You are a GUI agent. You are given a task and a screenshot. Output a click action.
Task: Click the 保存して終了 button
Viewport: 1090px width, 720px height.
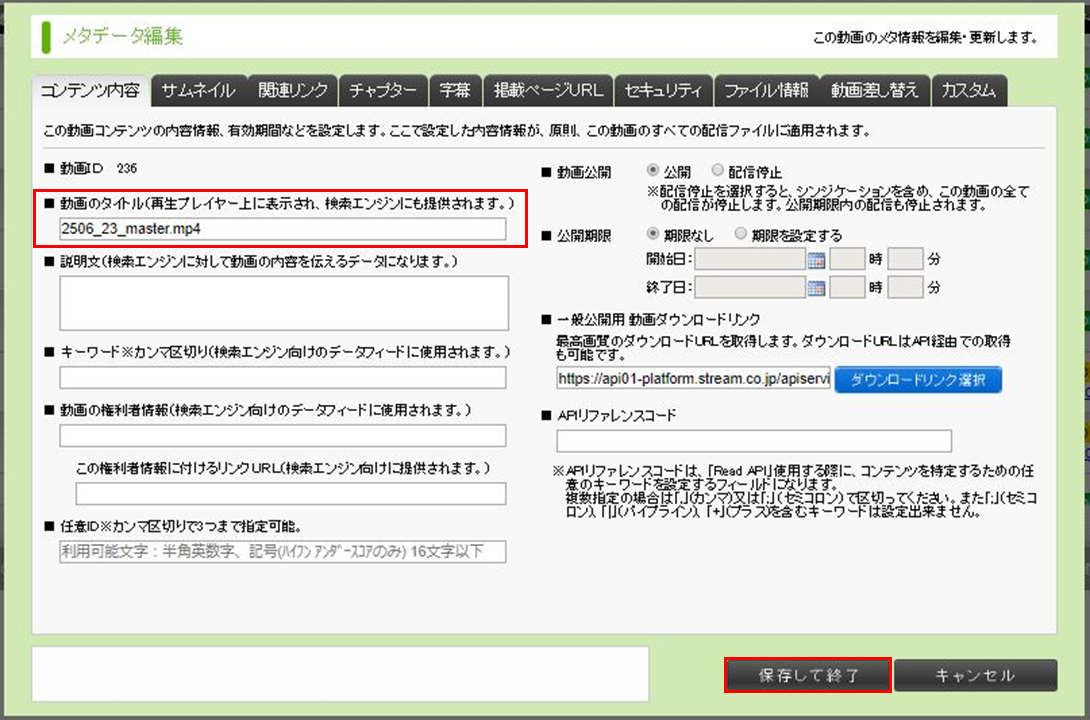[x=808, y=675]
